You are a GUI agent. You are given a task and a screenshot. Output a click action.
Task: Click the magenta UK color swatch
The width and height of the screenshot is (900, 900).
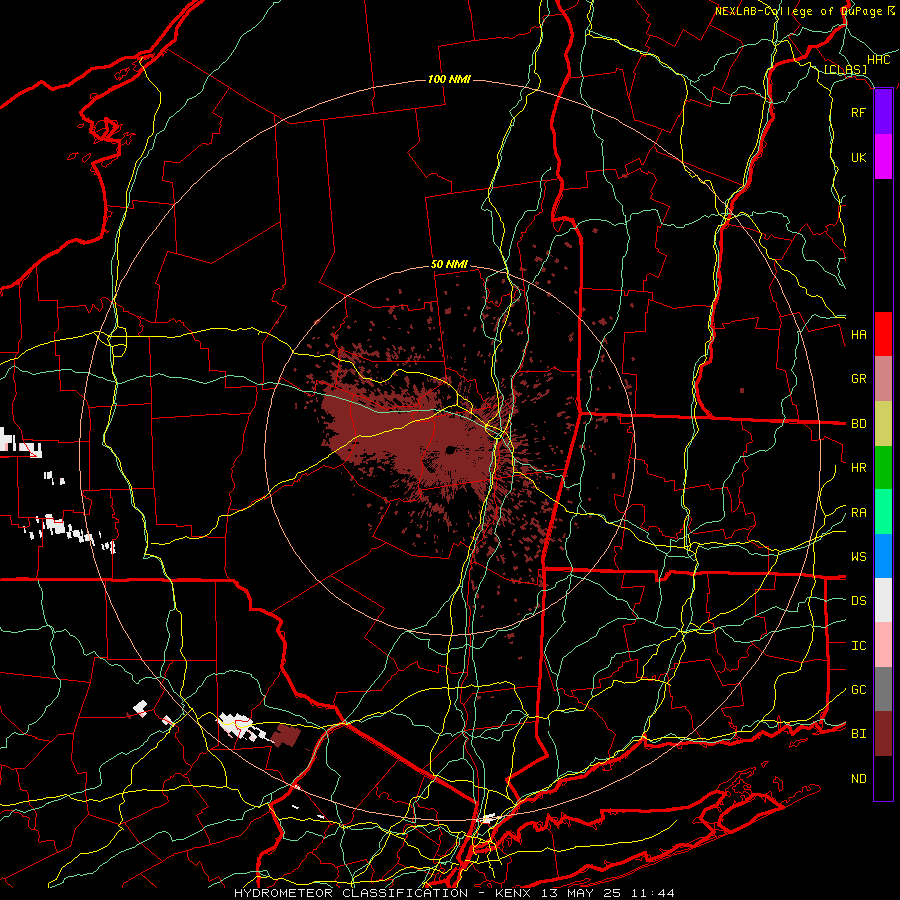[x=883, y=157]
